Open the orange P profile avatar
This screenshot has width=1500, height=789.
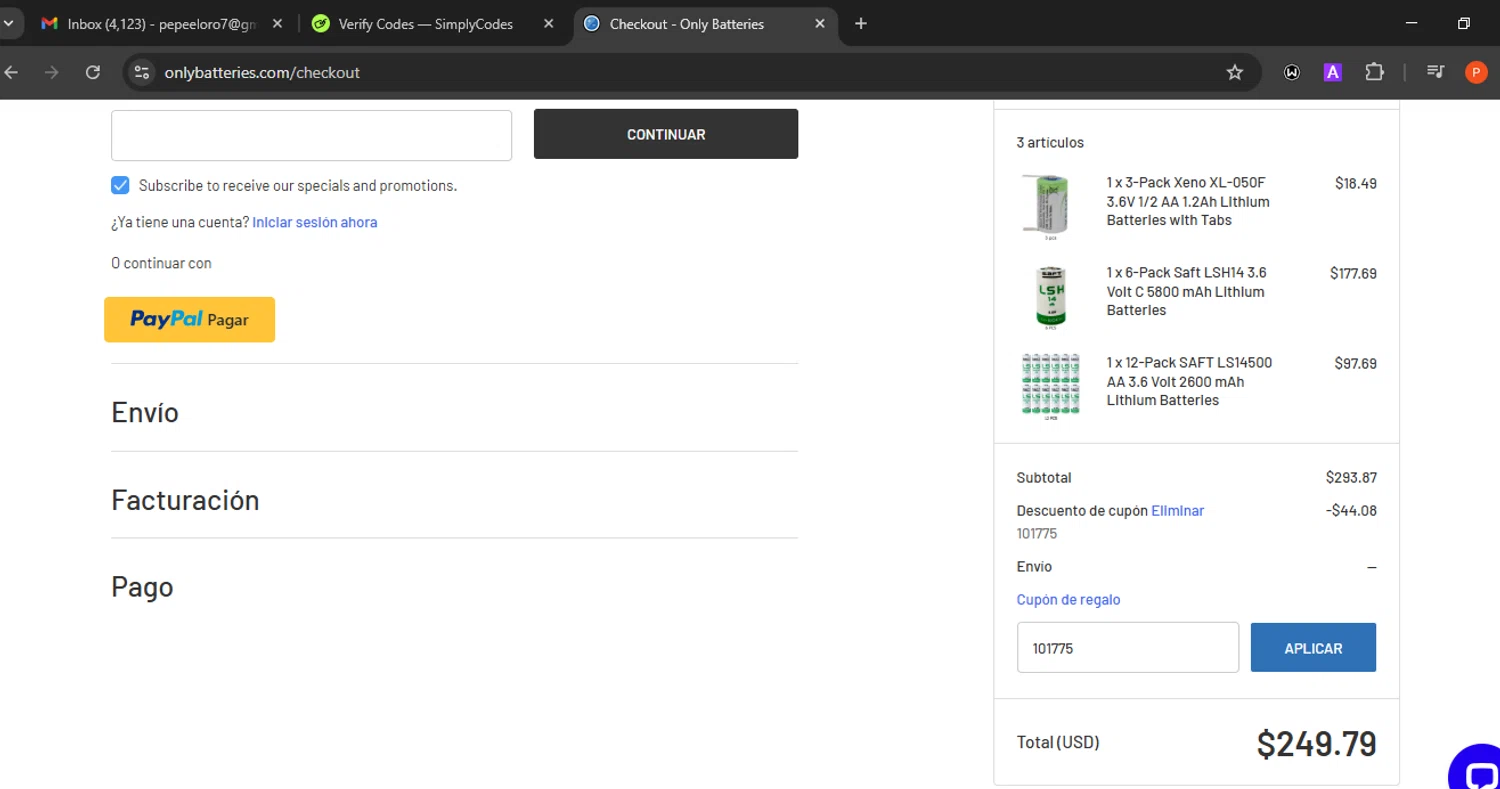1476,72
